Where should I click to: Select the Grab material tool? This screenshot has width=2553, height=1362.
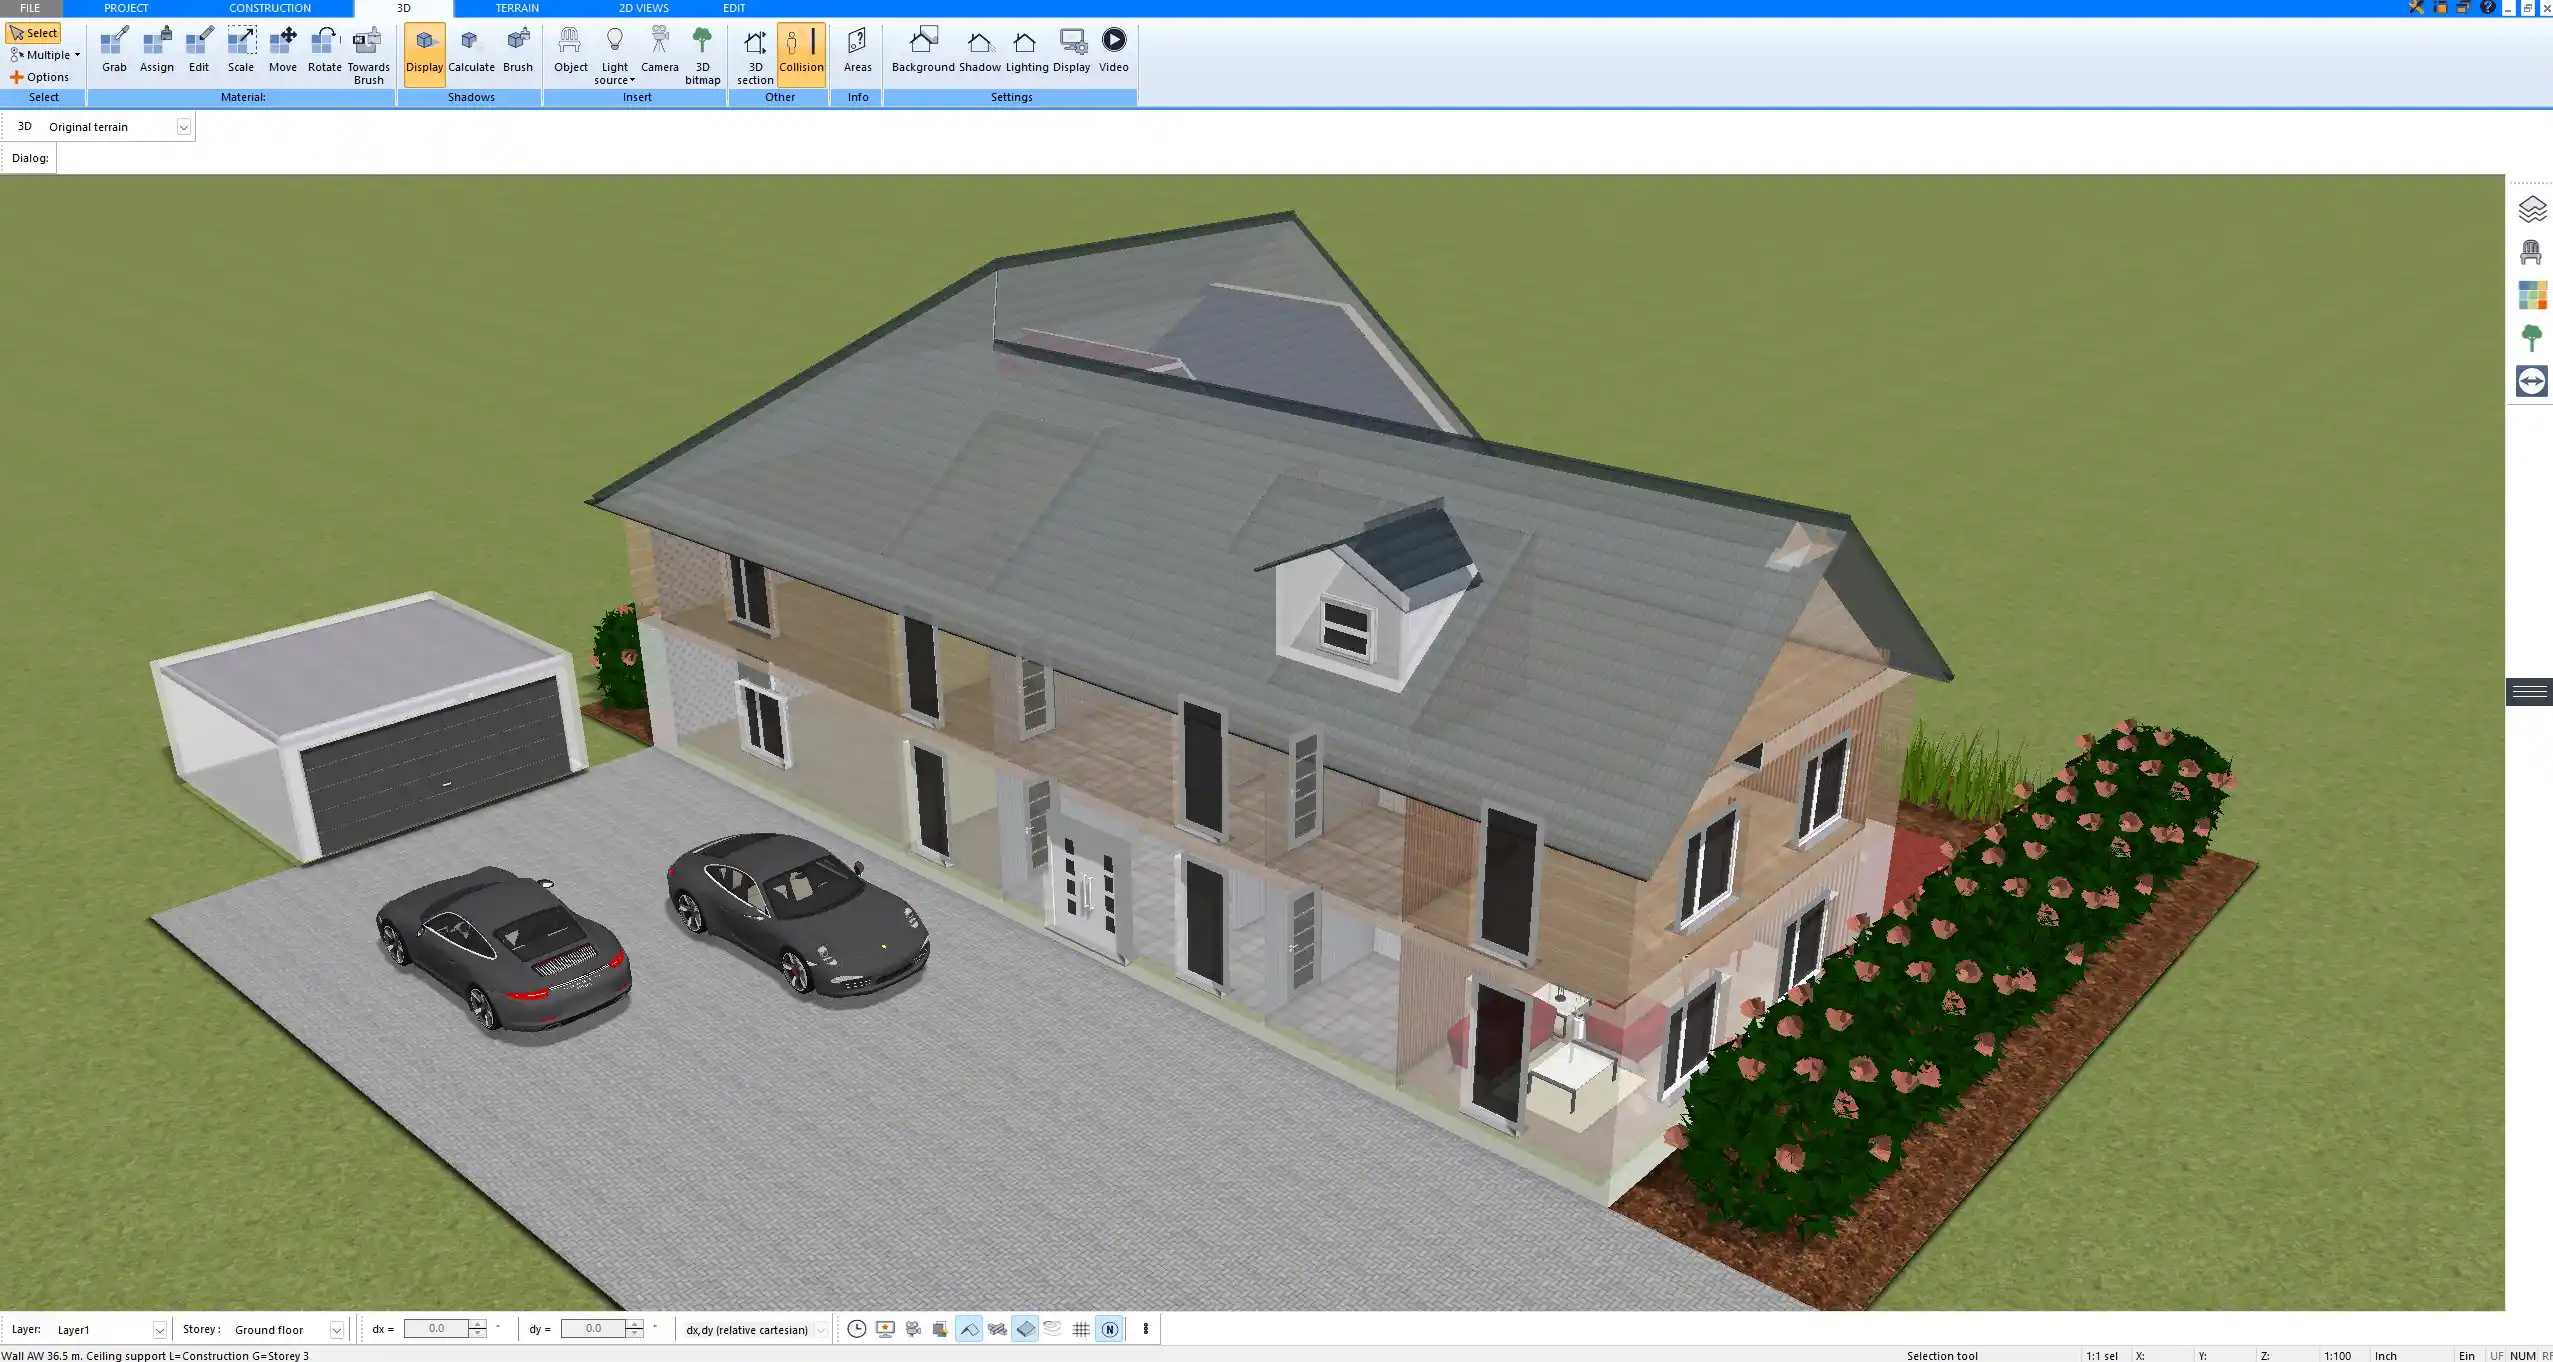pyautogui.click(x=114, y=50)
